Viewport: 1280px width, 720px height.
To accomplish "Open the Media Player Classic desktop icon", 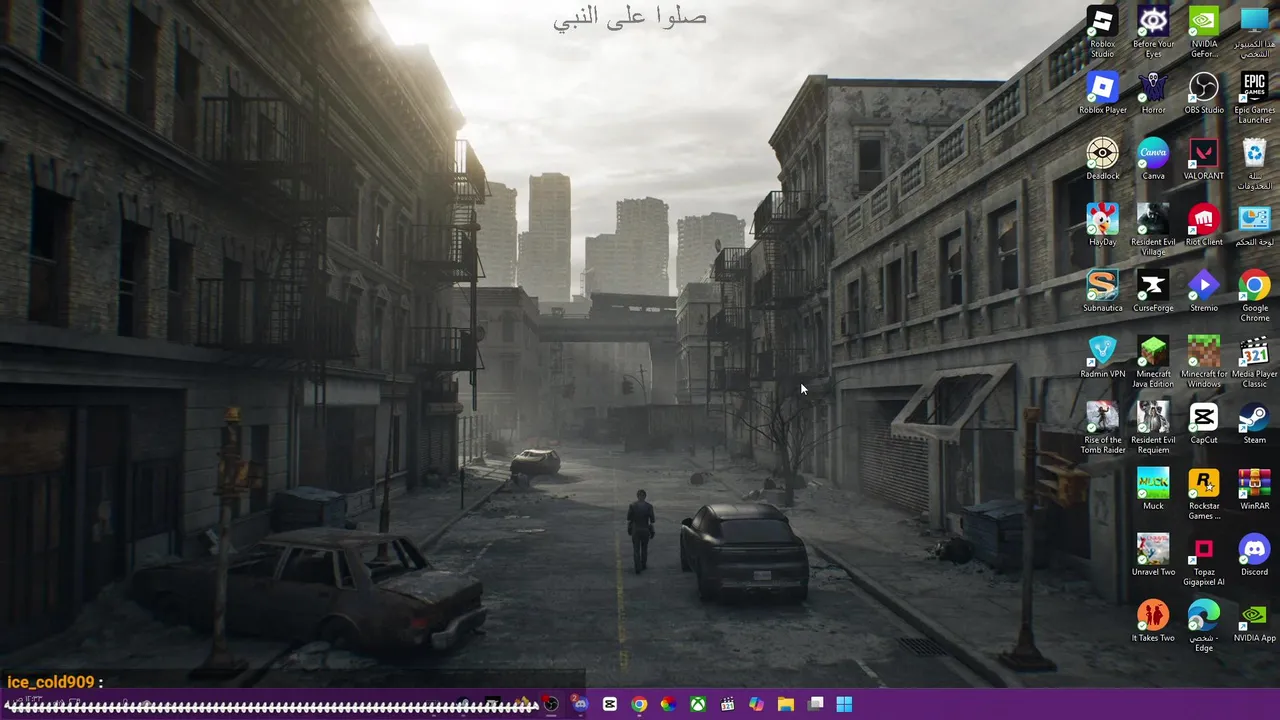I will pos(1254,361).
